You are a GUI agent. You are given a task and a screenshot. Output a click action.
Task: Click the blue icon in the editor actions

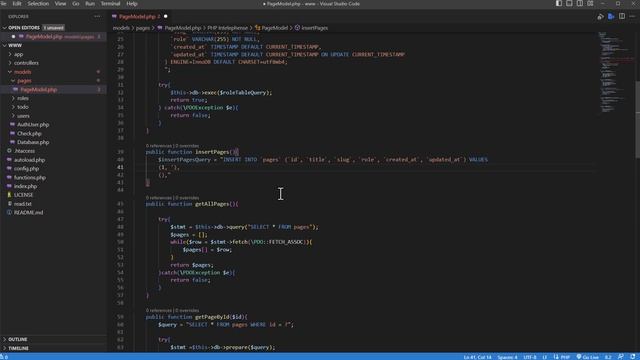pyautogui.click(x=611, y=16)
